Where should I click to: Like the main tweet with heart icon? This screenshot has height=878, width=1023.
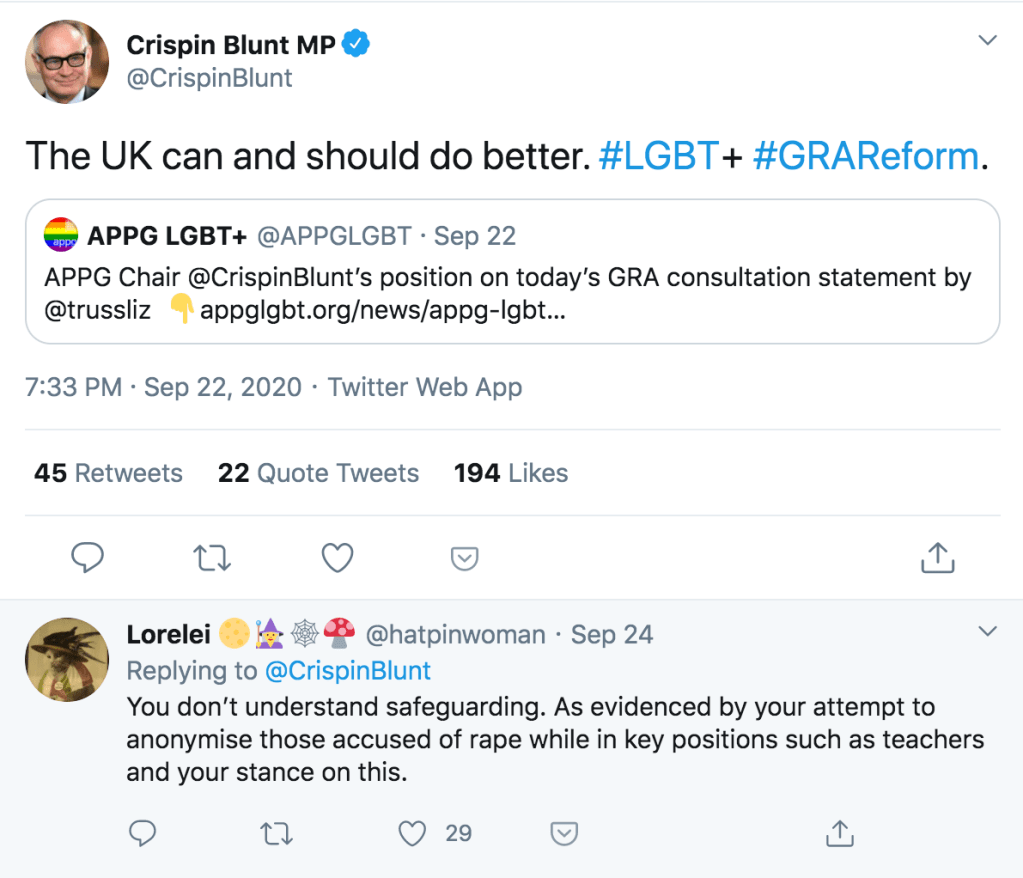(x=337, y=558)
